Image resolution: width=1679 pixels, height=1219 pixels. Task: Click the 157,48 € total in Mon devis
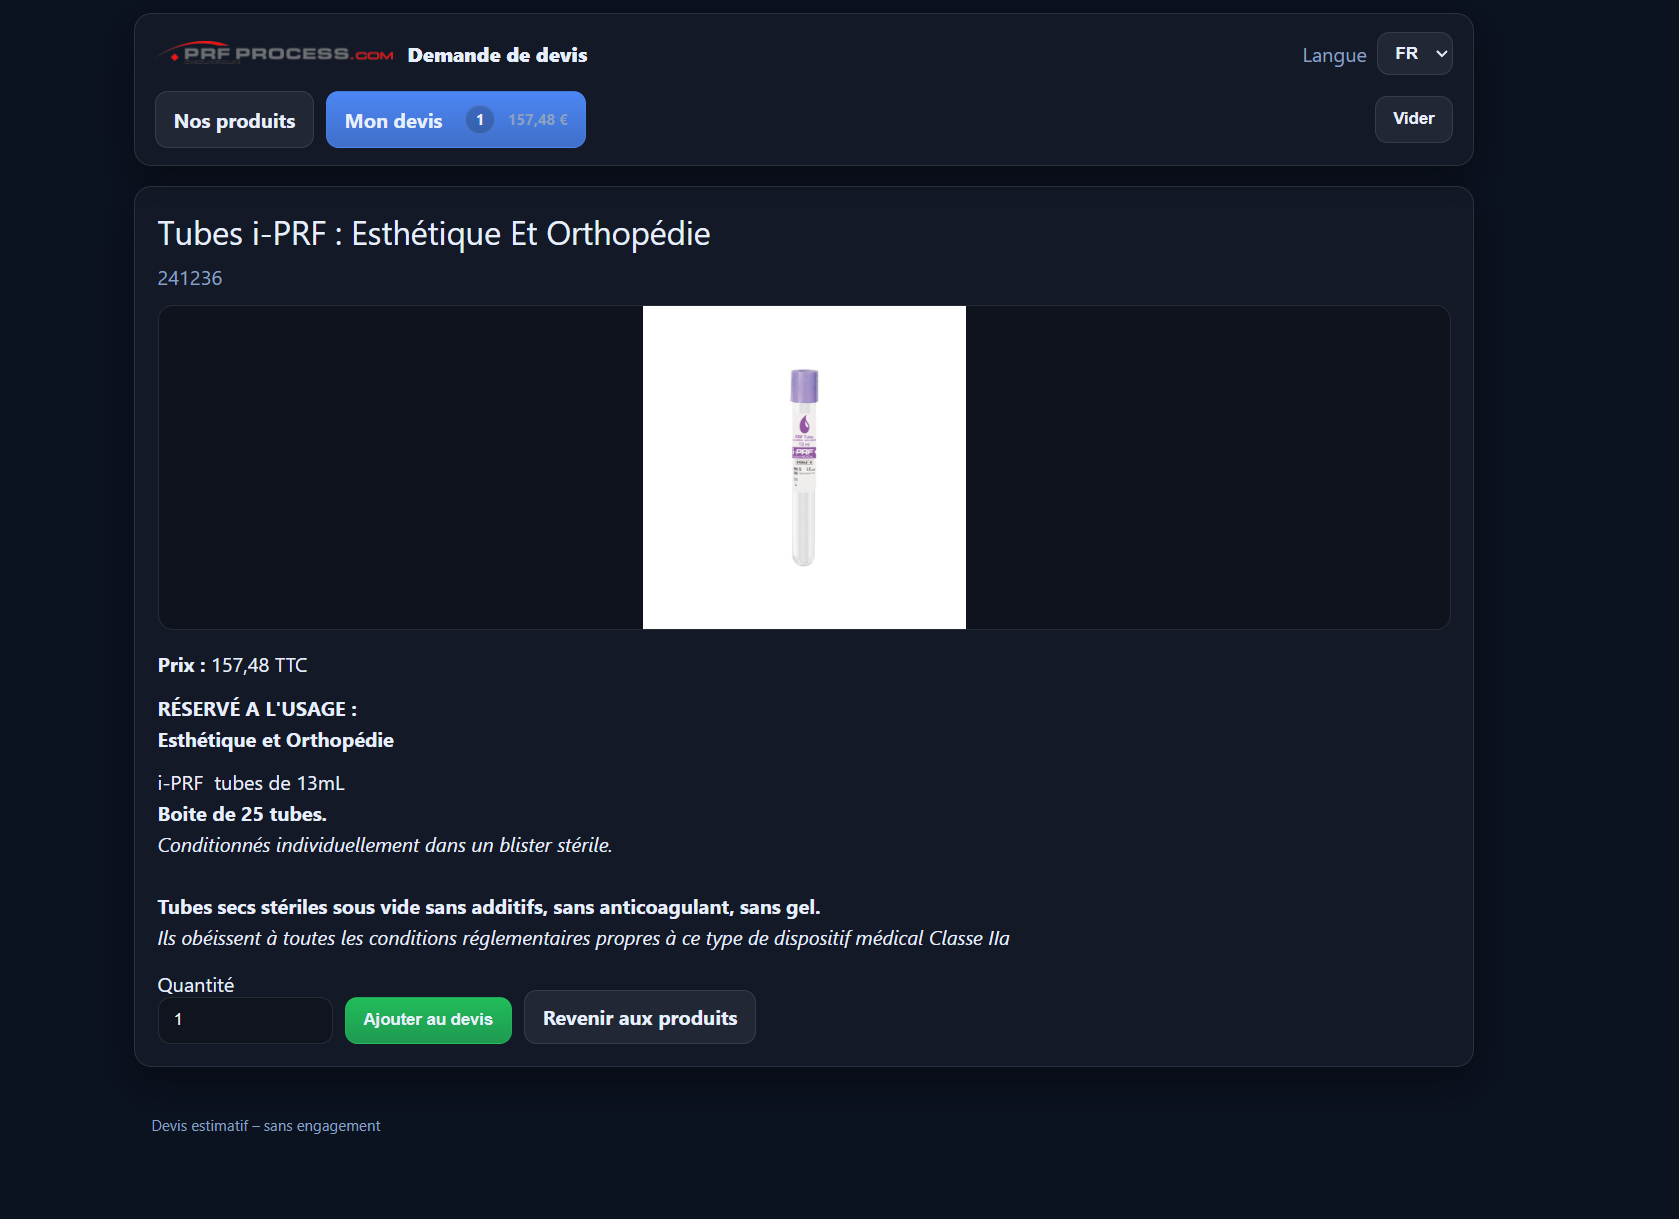pos(538,120)
